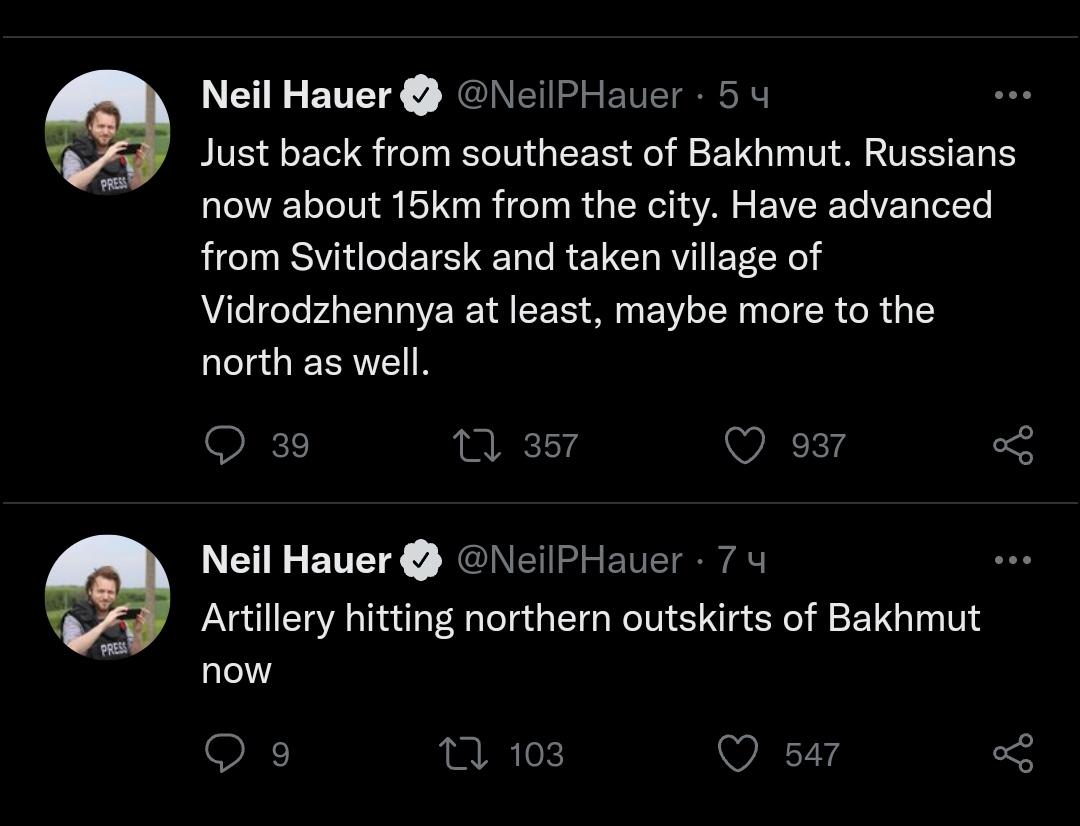This screenshot has width=1080, height=826.
Task: Like the tweet with 937 likes
Action: coord(744,445)
